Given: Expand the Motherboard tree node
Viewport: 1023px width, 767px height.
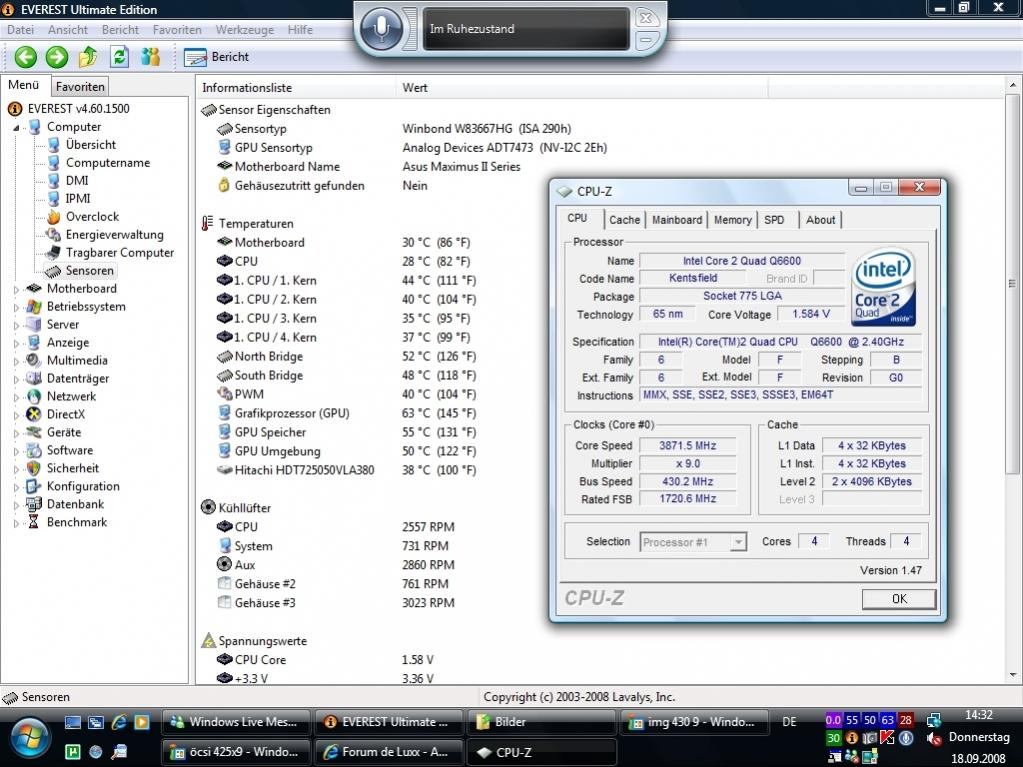Looking at the screenshot, I should (16, 289).
